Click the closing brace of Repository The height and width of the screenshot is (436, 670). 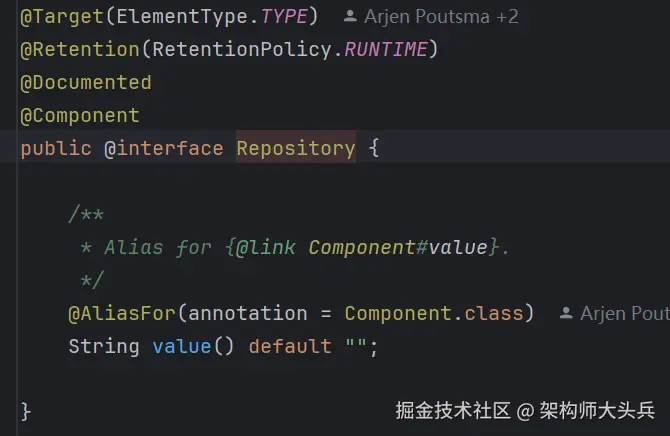pos(26,412)
